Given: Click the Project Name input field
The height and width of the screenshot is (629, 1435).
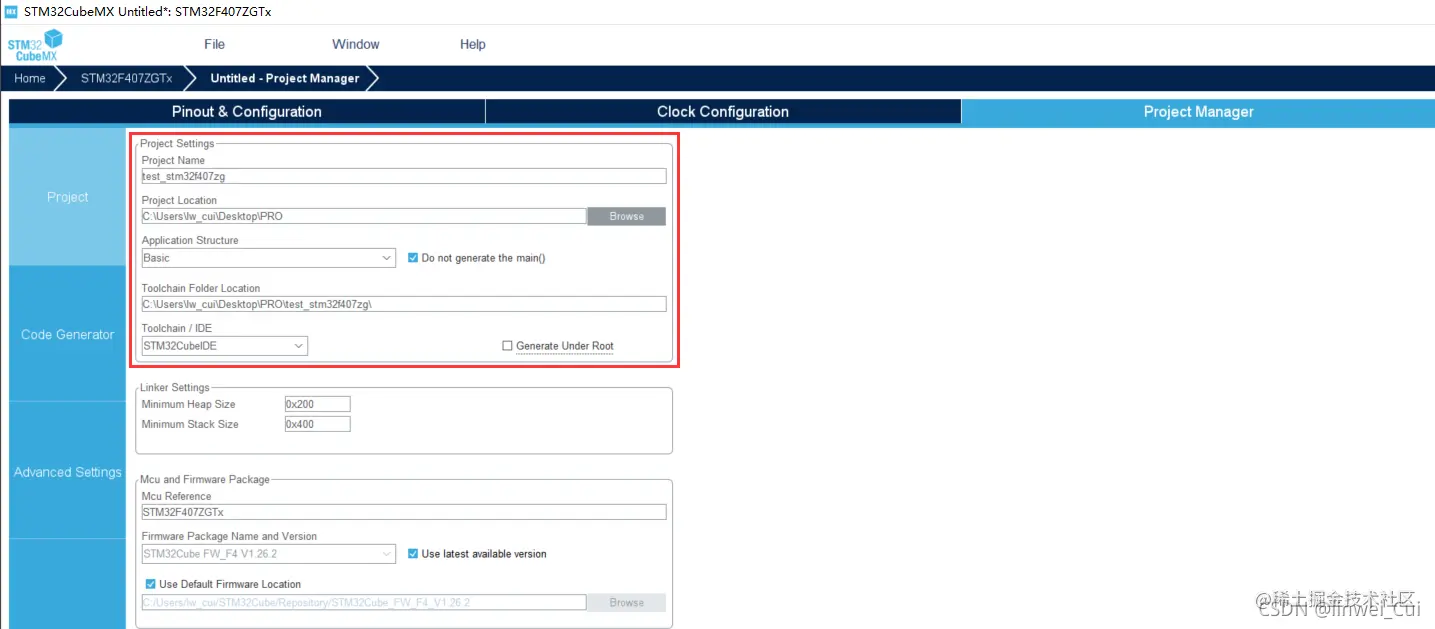Looking at the screenshot, I should (404, 176).
